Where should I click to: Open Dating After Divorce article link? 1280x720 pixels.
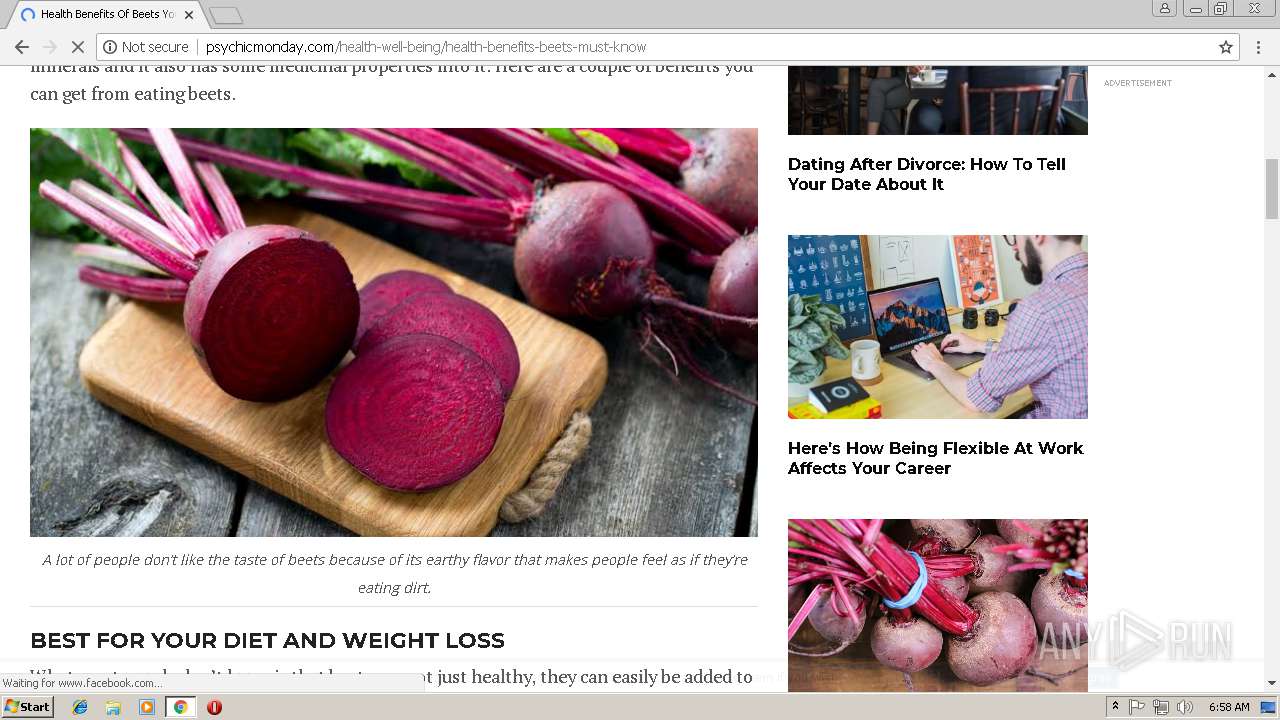click(927, 174)
